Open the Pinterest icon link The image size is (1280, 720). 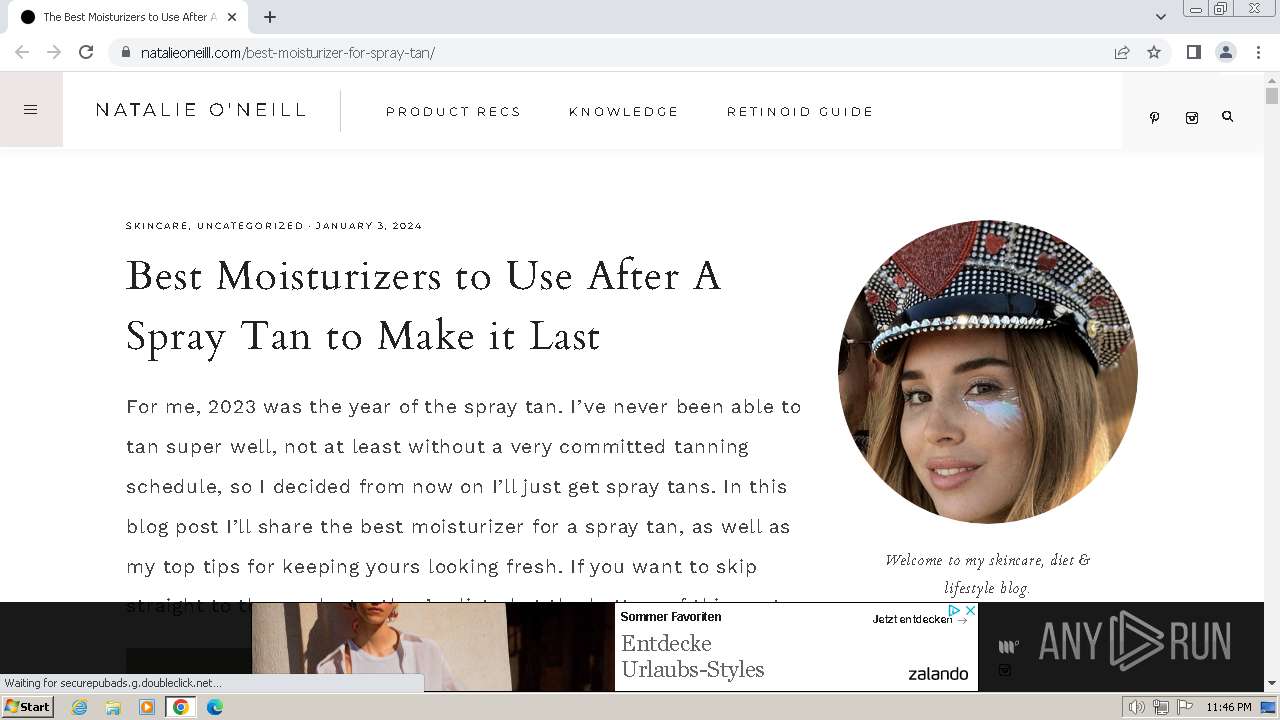(1154, 118)
